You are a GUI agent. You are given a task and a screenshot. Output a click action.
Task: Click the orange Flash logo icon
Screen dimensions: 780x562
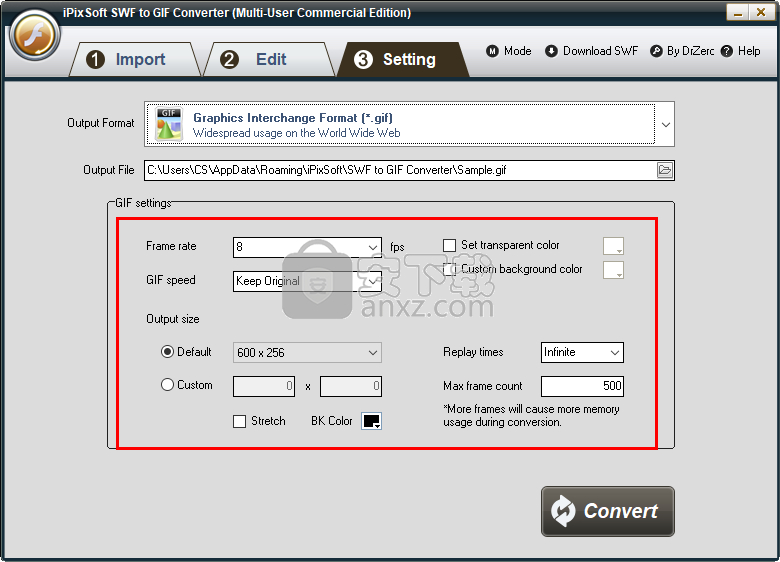tap(34, 36)
